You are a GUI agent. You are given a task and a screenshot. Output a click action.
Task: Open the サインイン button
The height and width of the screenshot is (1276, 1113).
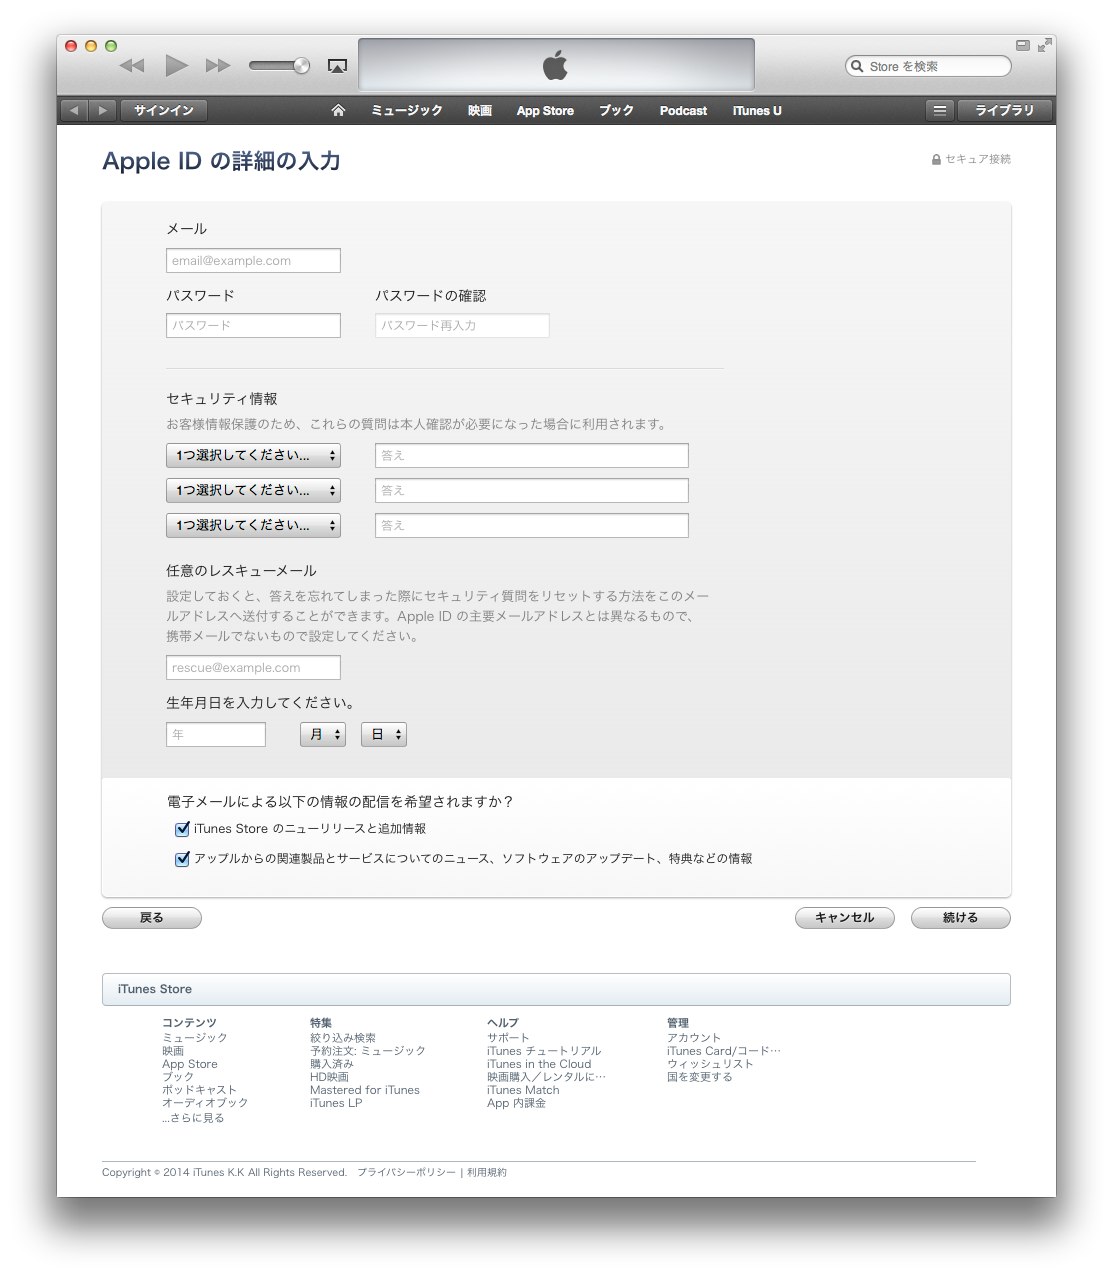(x=164, y=110)
